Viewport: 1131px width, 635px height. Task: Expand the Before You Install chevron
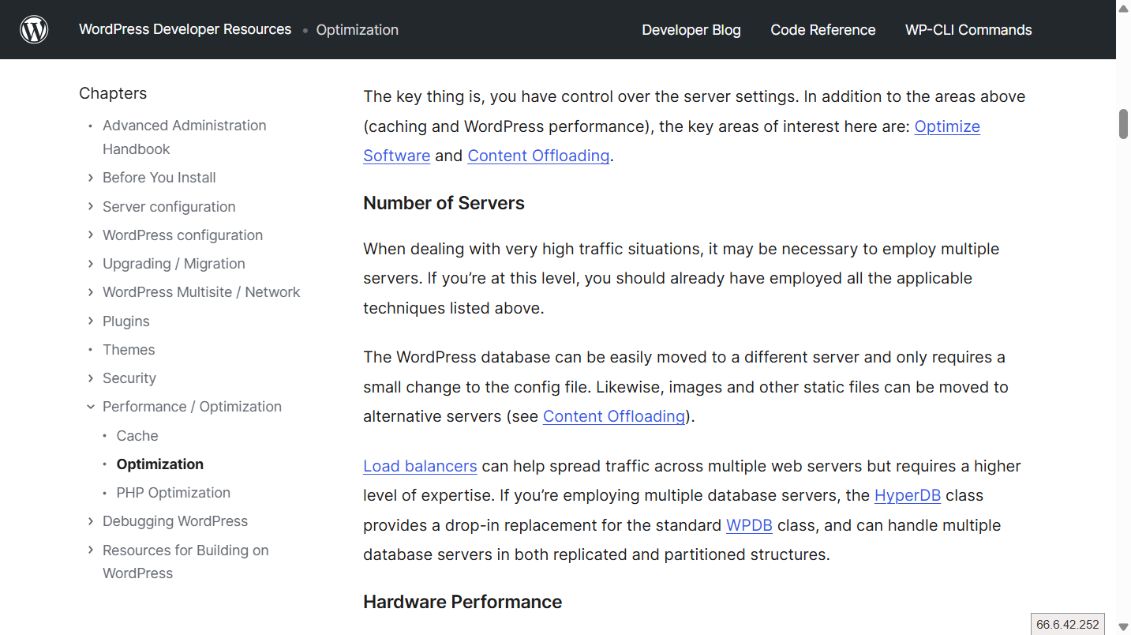click(x=90, y=178)
